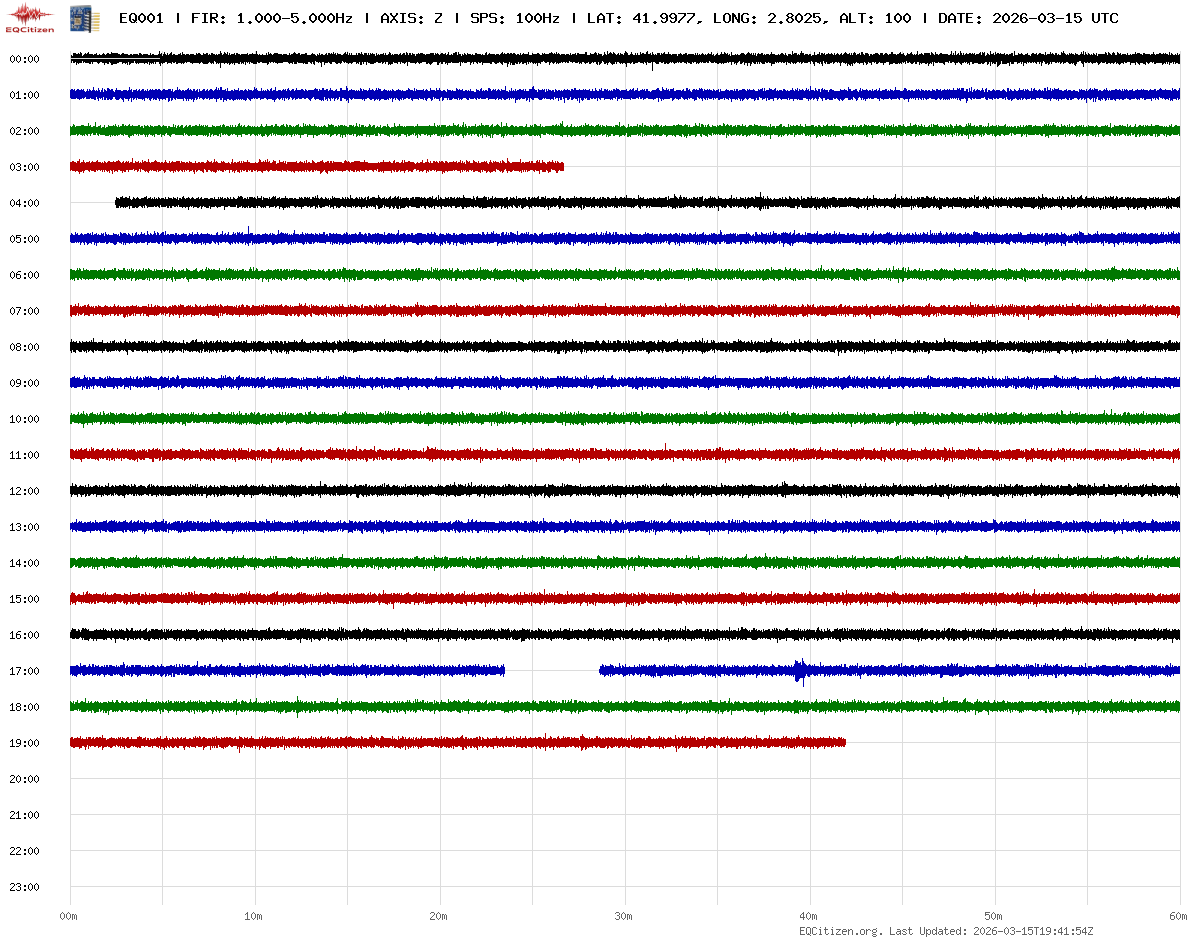Click the DATE 2026-03-15 UTC header text

point(1028,18)
